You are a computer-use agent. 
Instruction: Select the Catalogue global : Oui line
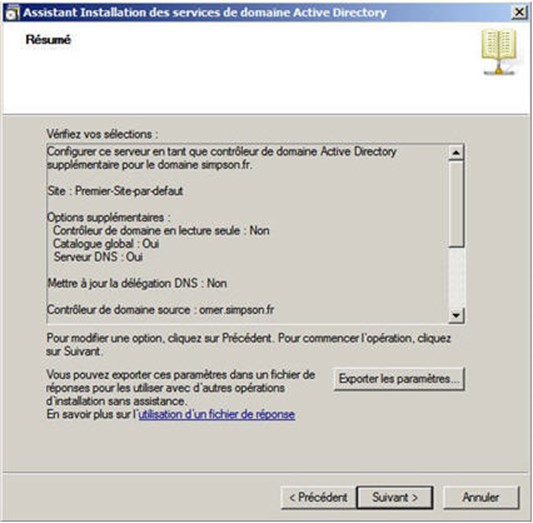pyautogui.click(x=106, y=244)
